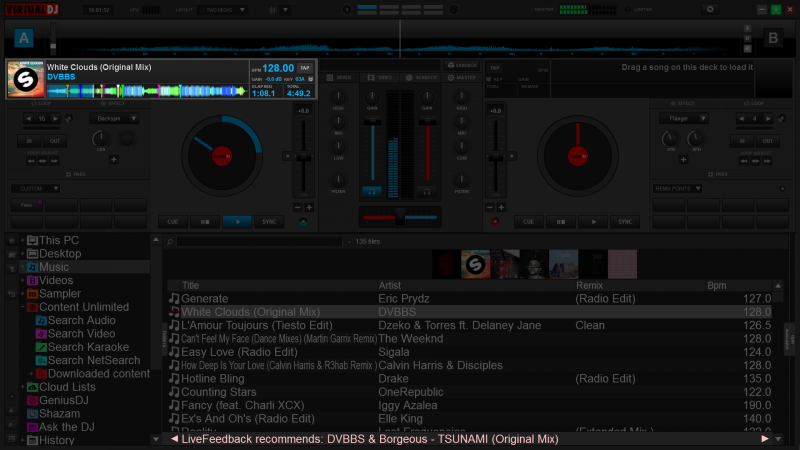The width and height of the screenshot is (800, 450).
Task: Set loop IN point on deck A
Action: 29,141
